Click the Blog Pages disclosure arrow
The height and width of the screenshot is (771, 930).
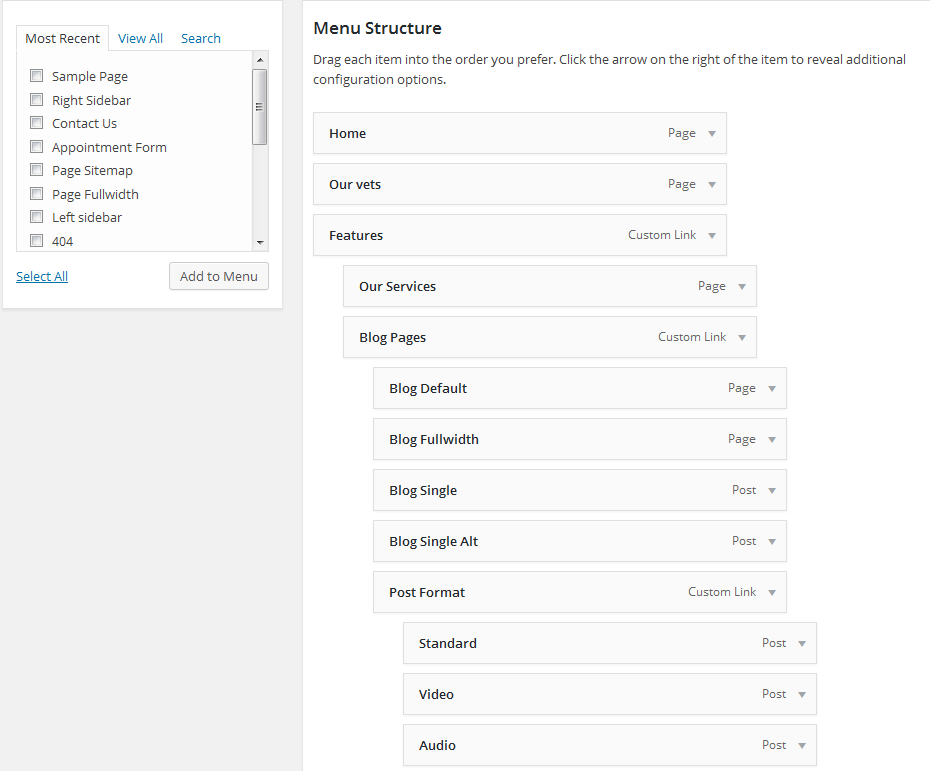[742, 337]
